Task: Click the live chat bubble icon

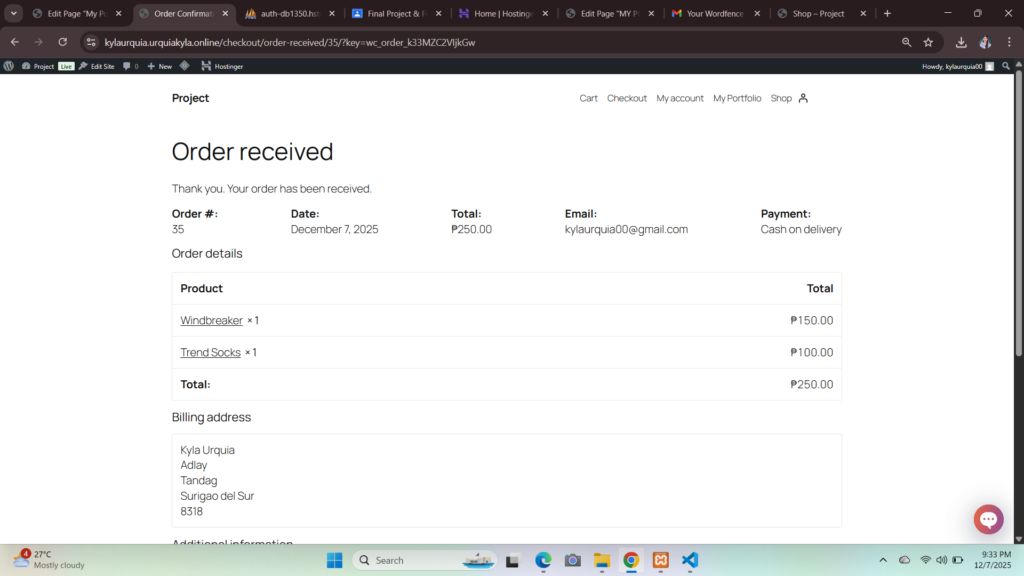Action: pos(988,519)
